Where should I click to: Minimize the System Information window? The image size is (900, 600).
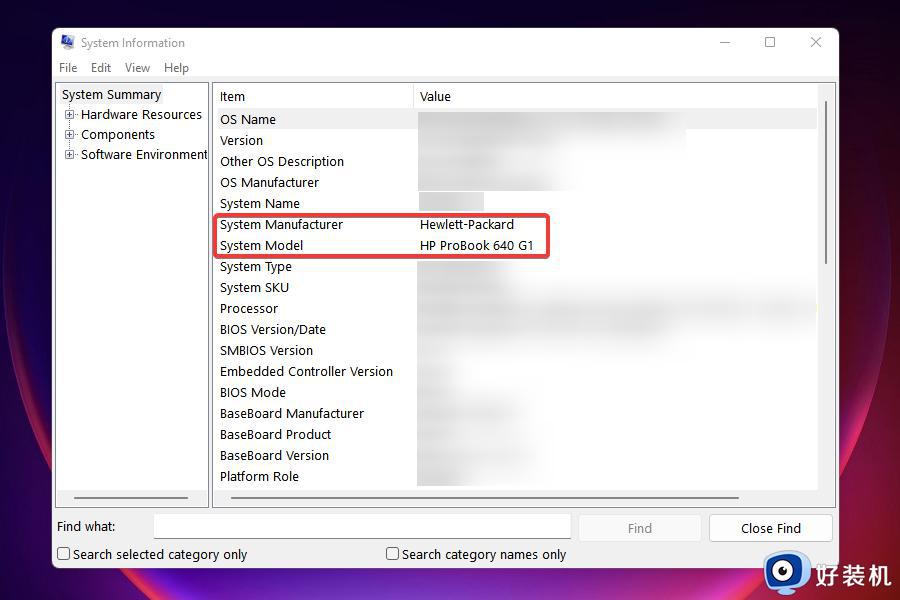(x=725, y=42)
